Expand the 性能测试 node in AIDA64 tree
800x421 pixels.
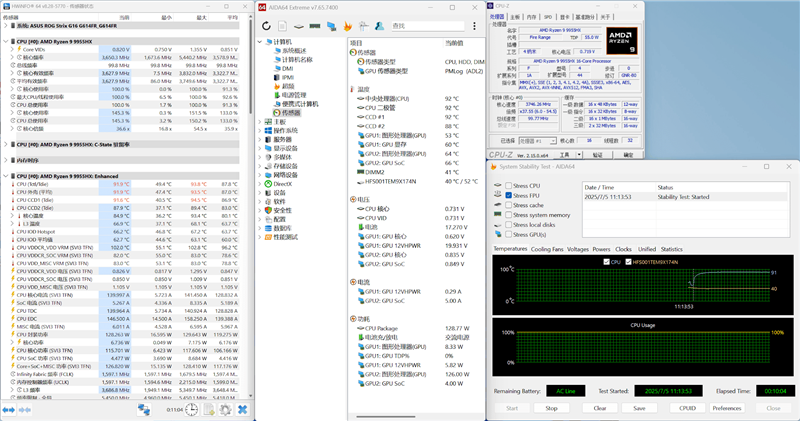[x=260, y=237]
